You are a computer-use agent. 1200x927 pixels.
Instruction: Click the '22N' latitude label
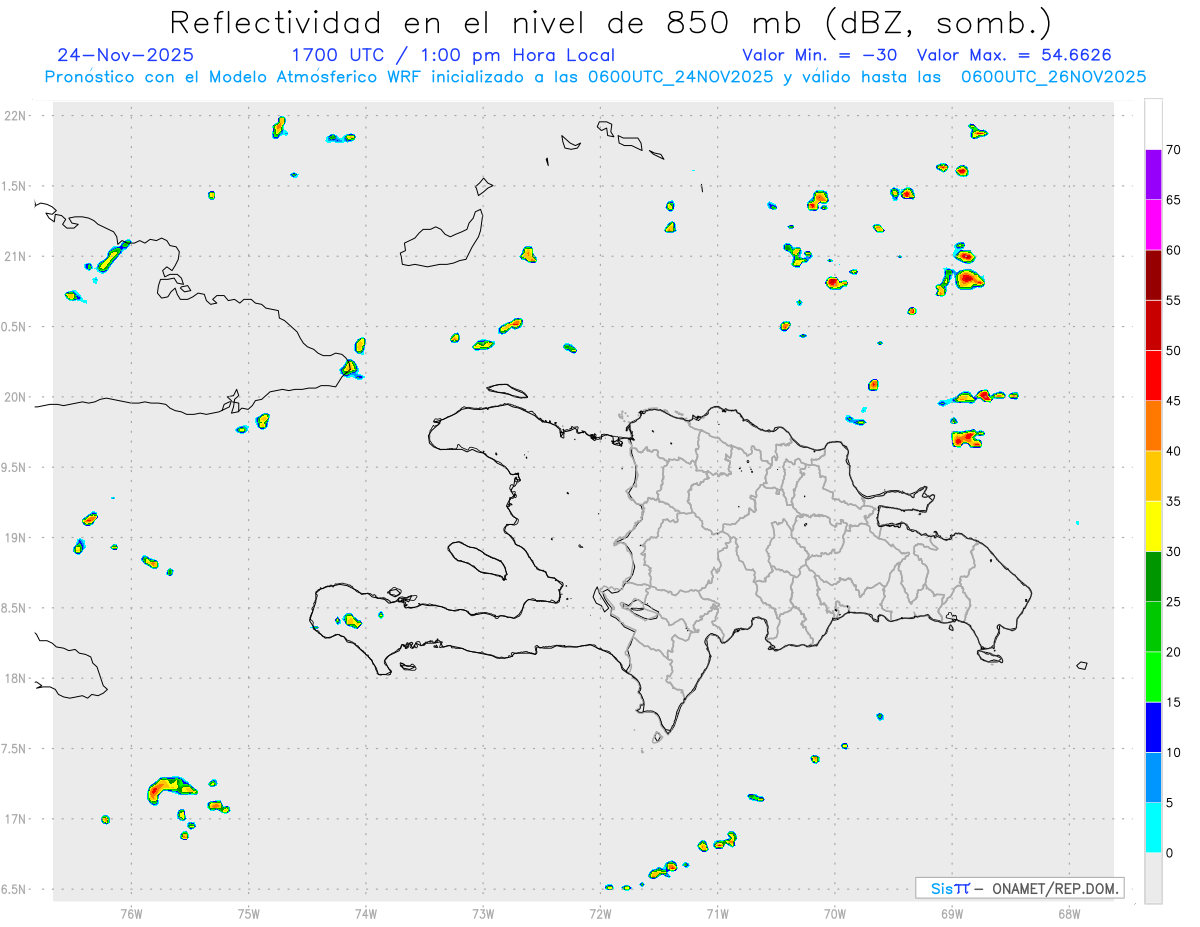pyautogui.click(x=15, y=116)
